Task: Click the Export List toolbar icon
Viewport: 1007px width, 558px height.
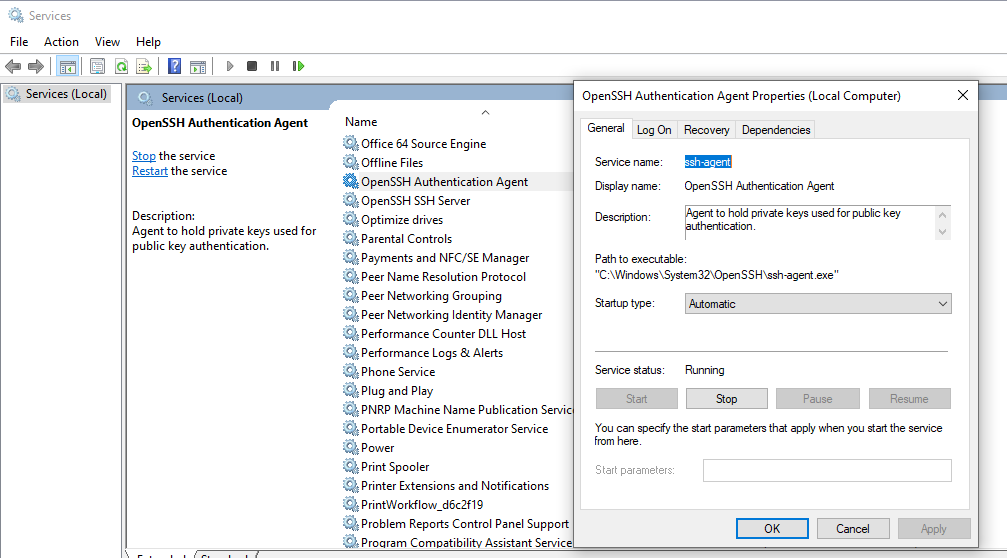Action: point(144,66)
